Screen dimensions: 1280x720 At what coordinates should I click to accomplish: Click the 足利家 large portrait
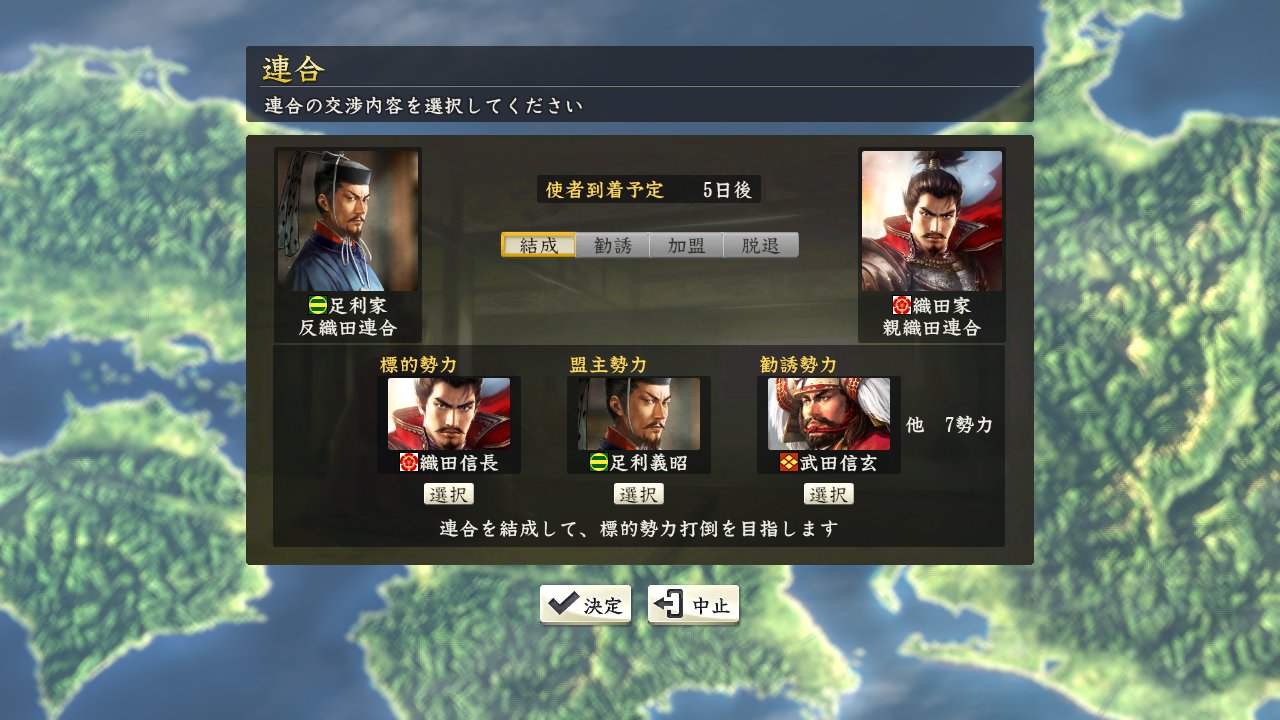click(x=348, y=220)
